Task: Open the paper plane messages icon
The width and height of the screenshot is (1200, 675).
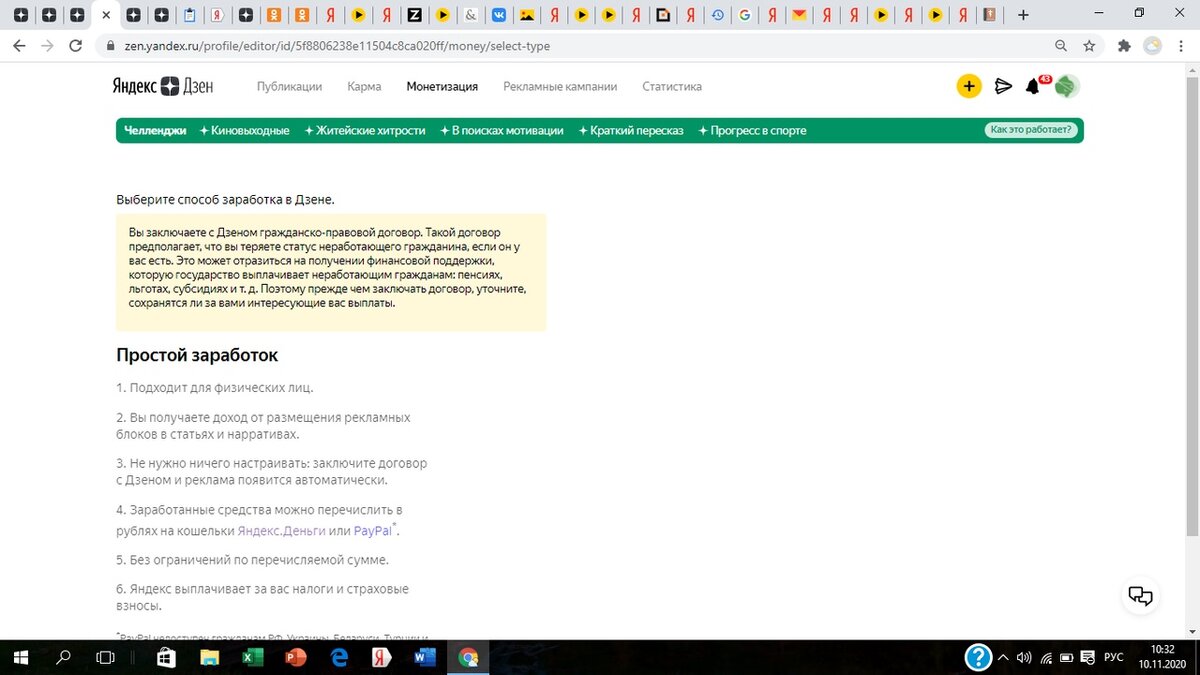Action: coord(1003,87)
